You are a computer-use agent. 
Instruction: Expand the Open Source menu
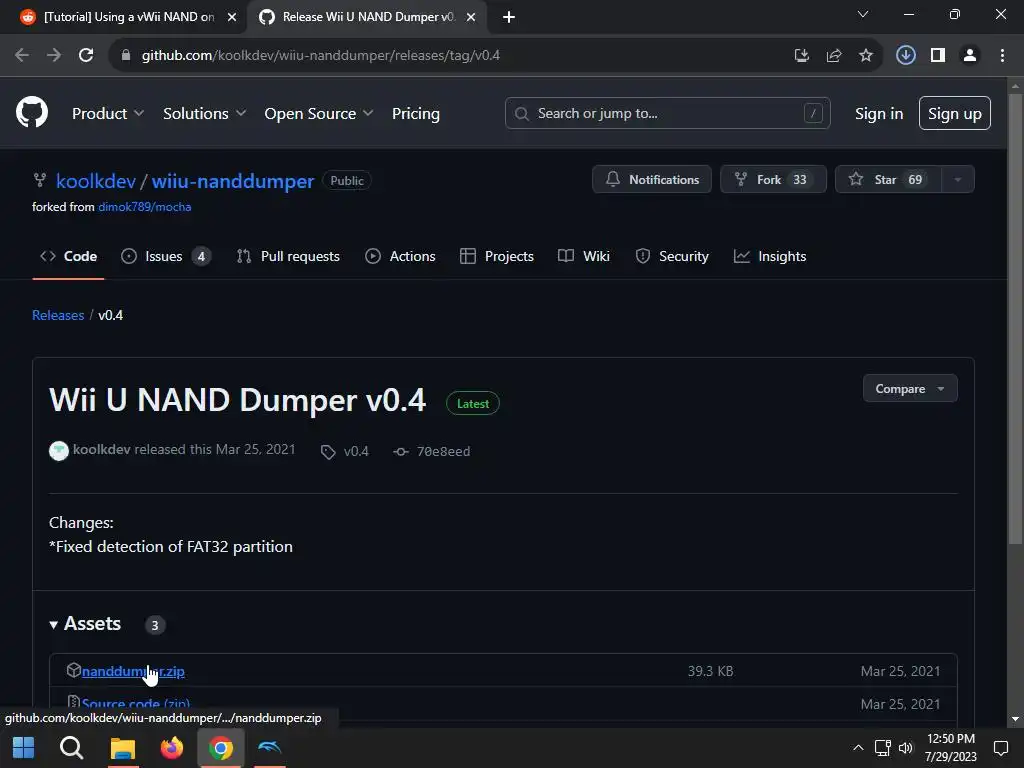coord(319,114)
